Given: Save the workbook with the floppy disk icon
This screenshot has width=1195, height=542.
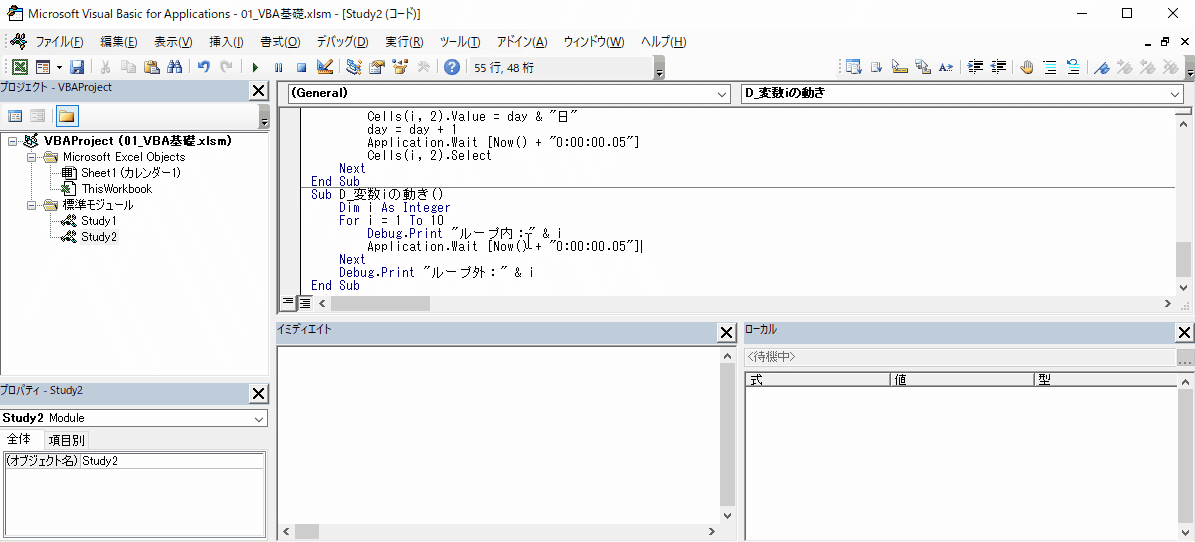Looking at the screenshot, I should (77, 67).
